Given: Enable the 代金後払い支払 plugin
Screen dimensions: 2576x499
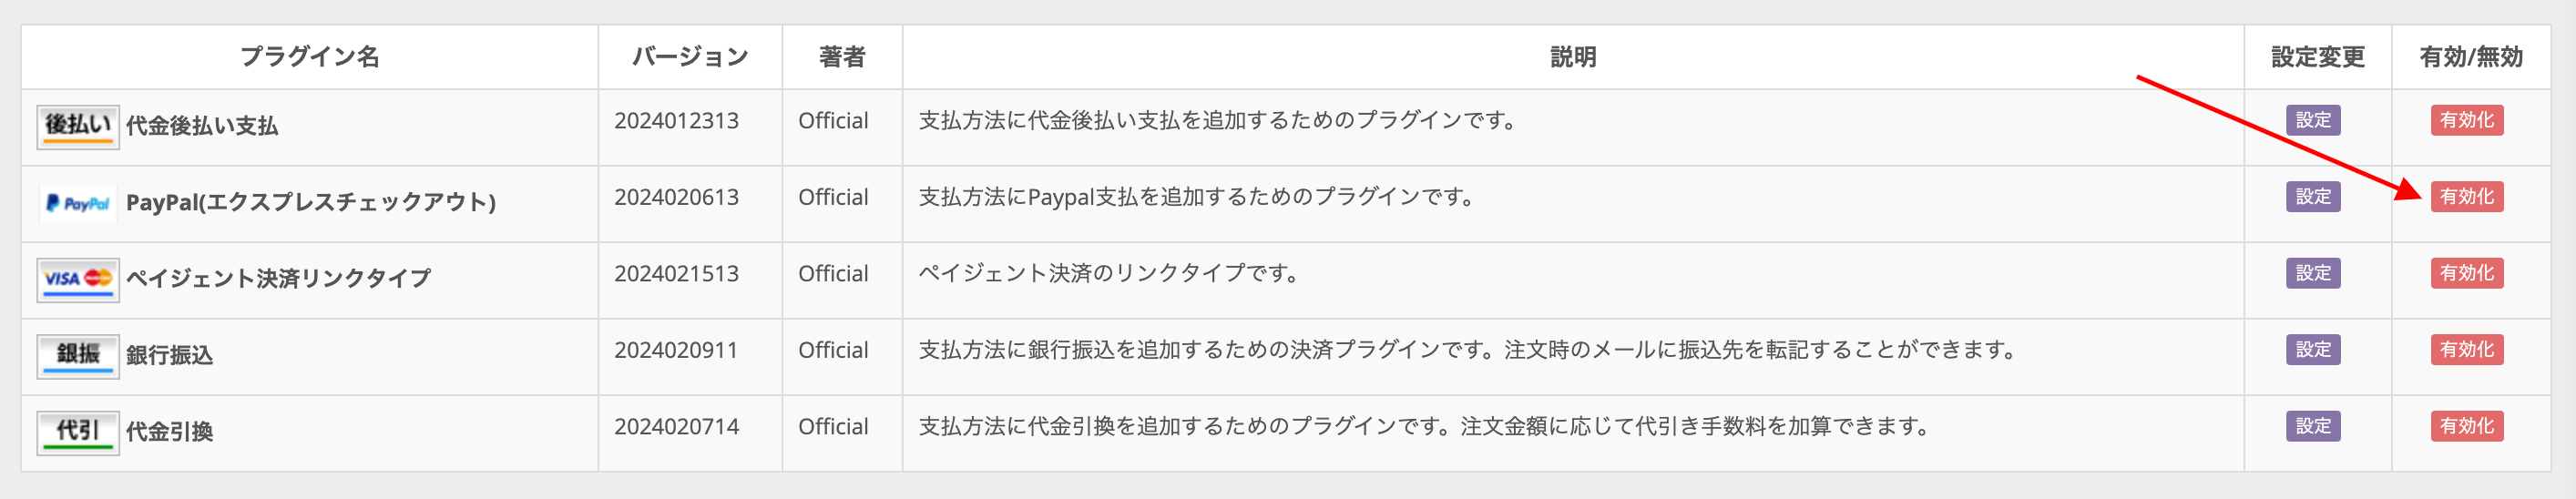Looking at the screenshot, I should point(2466,120).
